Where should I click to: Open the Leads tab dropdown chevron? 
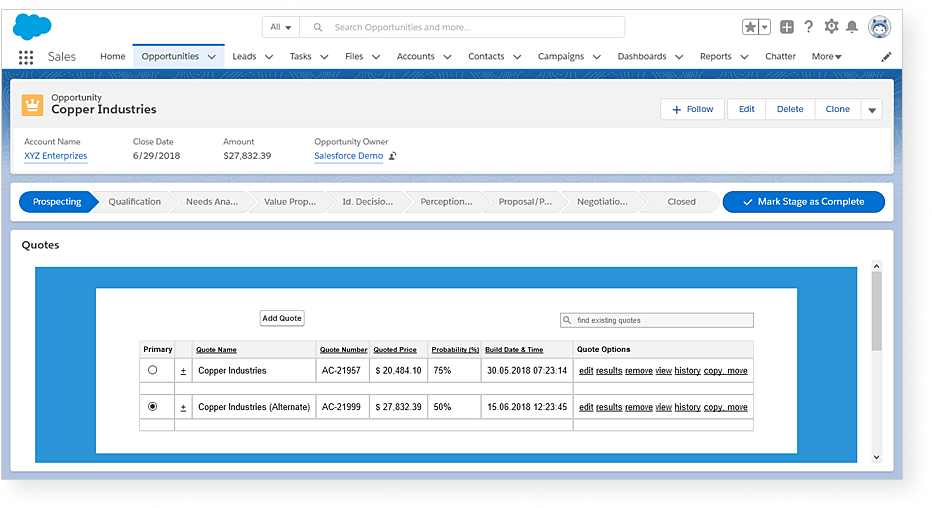pyautogui.click(x=269, y=57)
